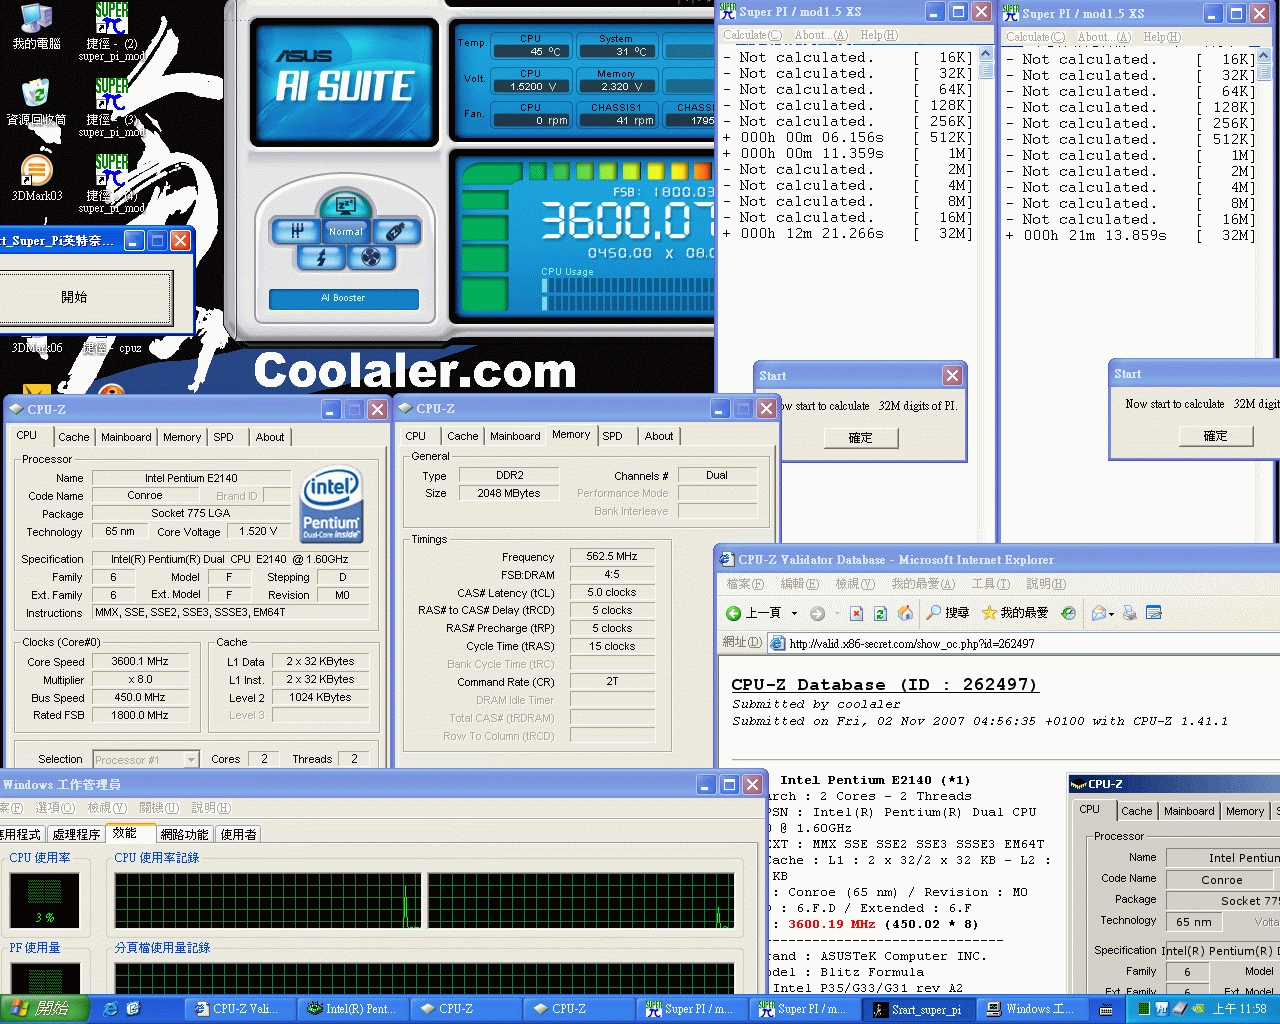1280x1024 pixels.
Task: Click the IE Edit page icon
Action: [x=1154, y=613]
